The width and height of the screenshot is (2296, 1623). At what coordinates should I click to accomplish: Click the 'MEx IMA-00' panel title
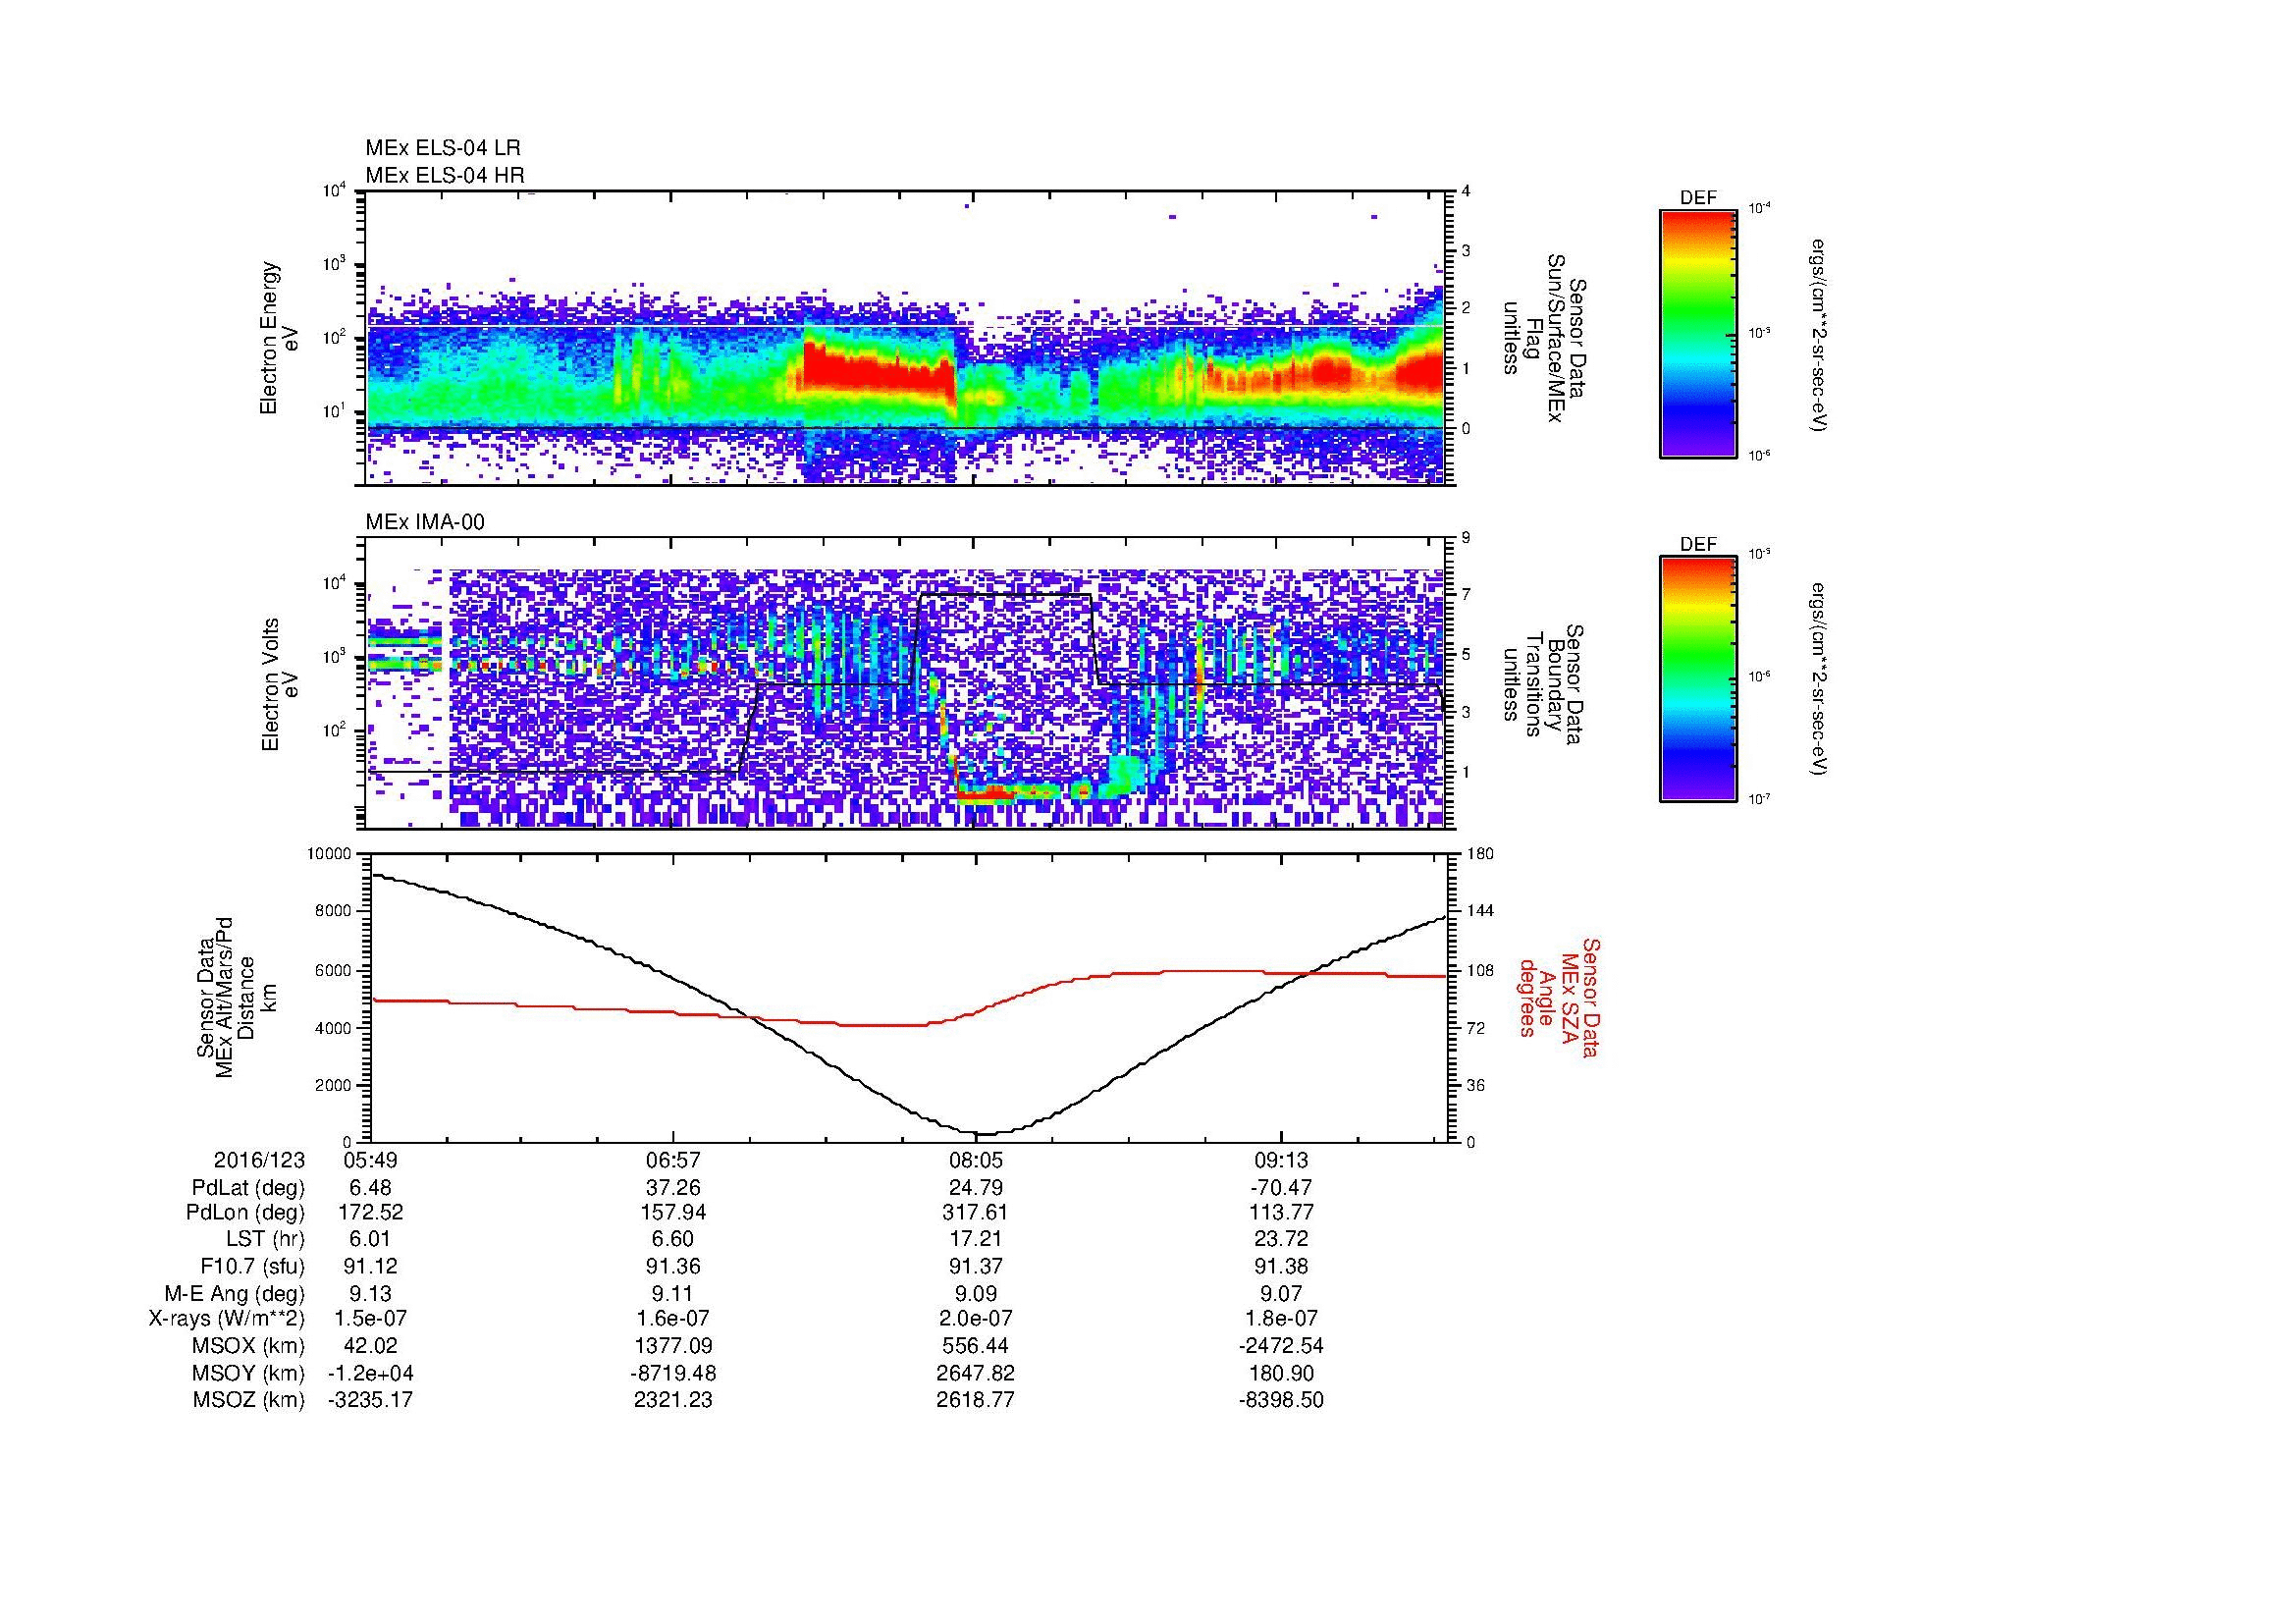[424, 522]
